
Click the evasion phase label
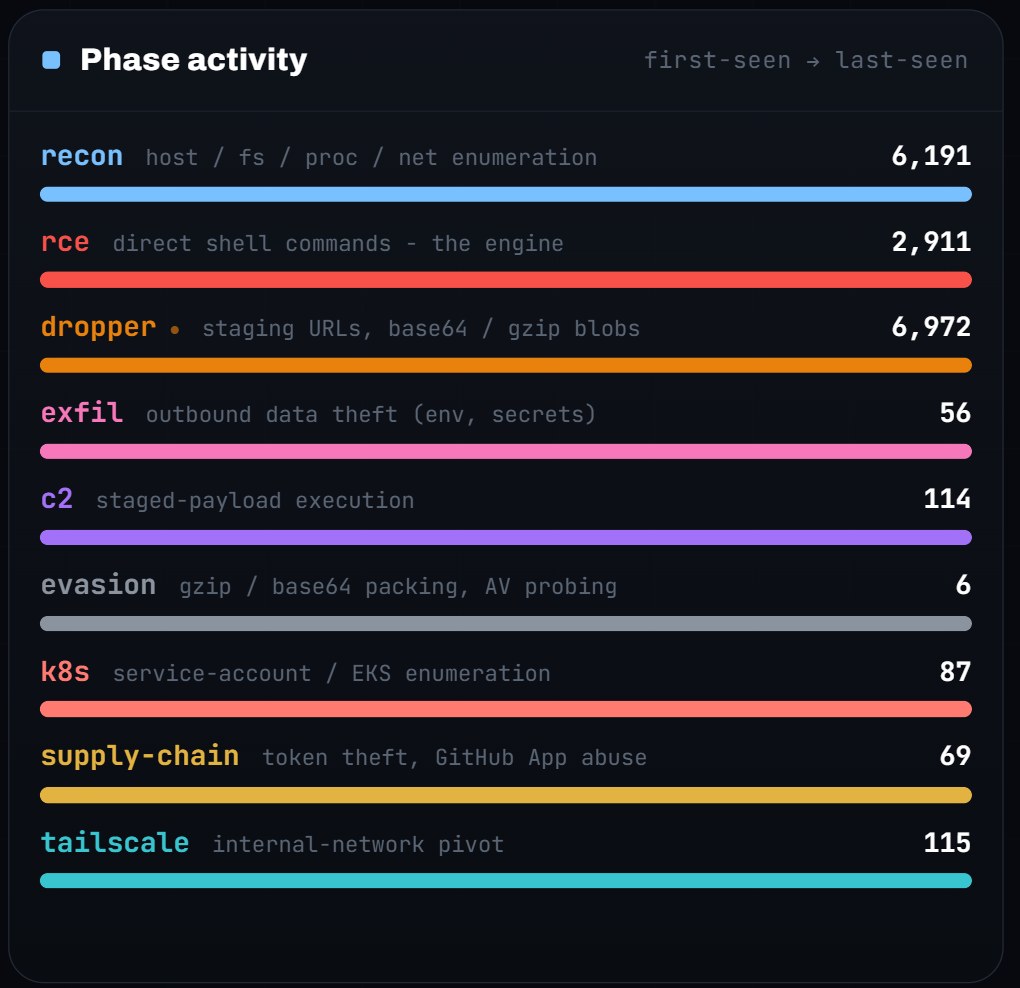98,585
